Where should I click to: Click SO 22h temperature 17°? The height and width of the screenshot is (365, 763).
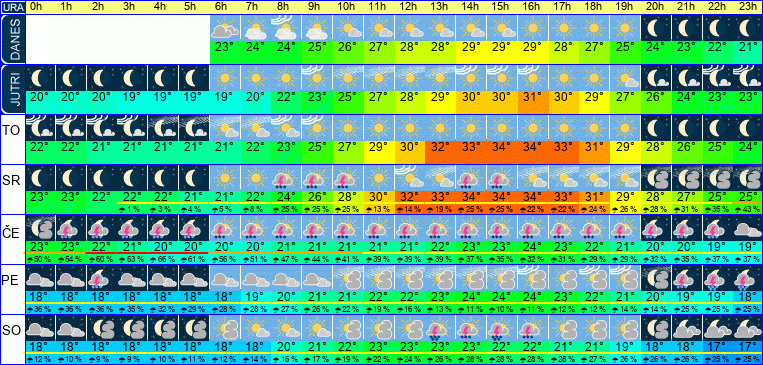point(718,347)
